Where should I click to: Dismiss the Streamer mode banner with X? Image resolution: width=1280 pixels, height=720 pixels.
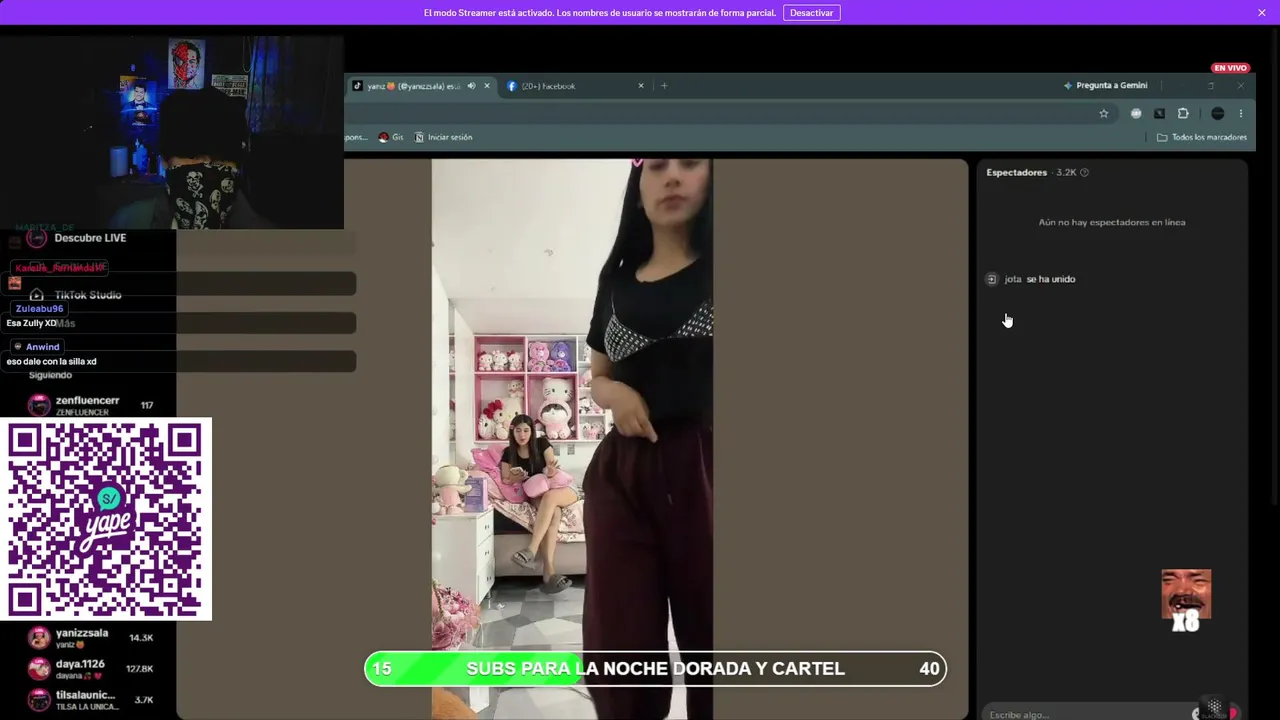pos(1262,13)
